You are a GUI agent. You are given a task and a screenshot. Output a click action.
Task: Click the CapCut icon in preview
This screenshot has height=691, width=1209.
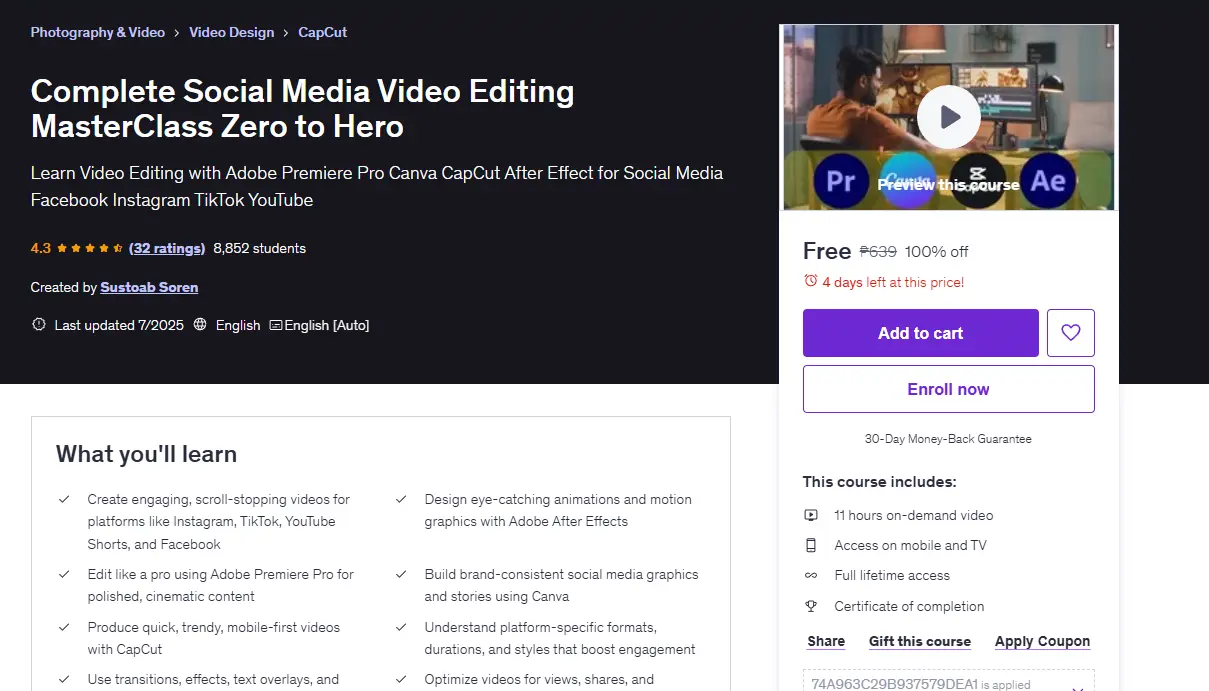pyautogui.click(x=978, y=180)
